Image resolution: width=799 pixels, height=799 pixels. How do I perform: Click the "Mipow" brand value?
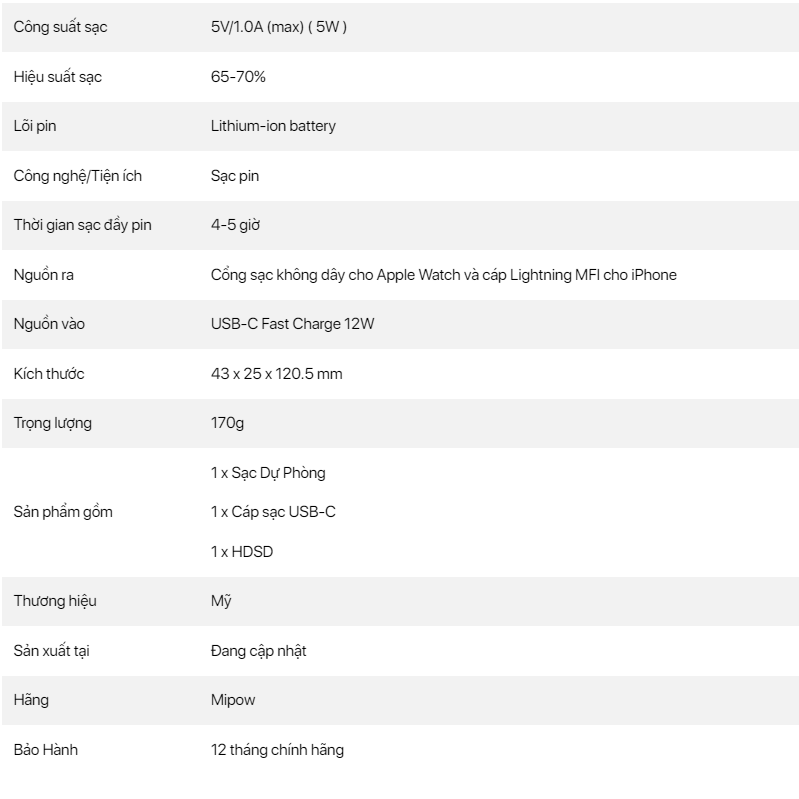(x=233, y=700)
